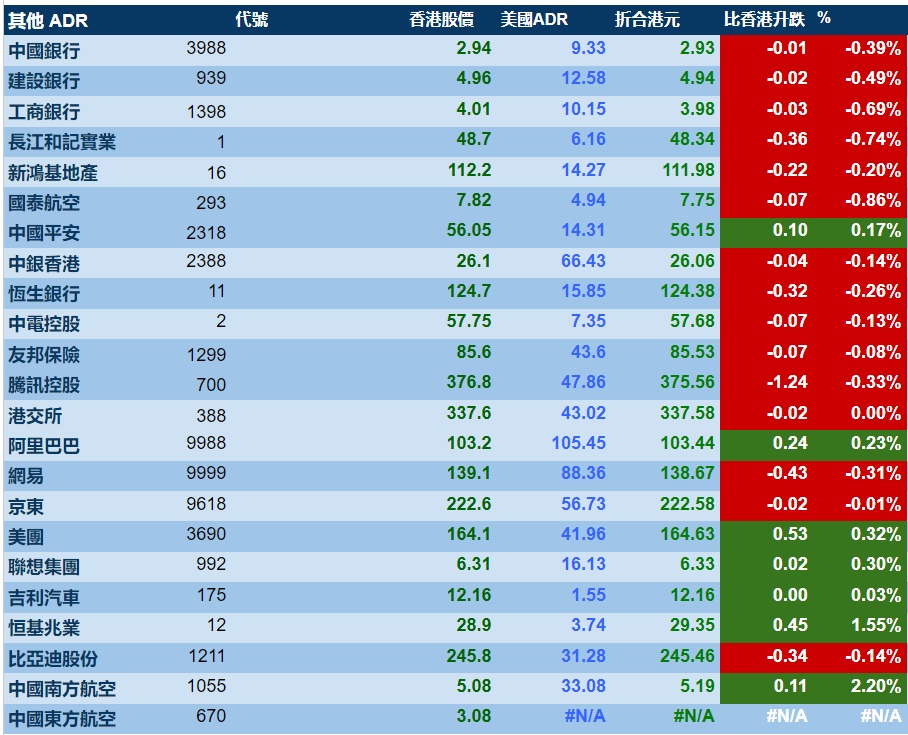The image size is (908, 735).
Task: Click US ADR price 105.45
Action: pyautogui.click(x=579, y=443)
